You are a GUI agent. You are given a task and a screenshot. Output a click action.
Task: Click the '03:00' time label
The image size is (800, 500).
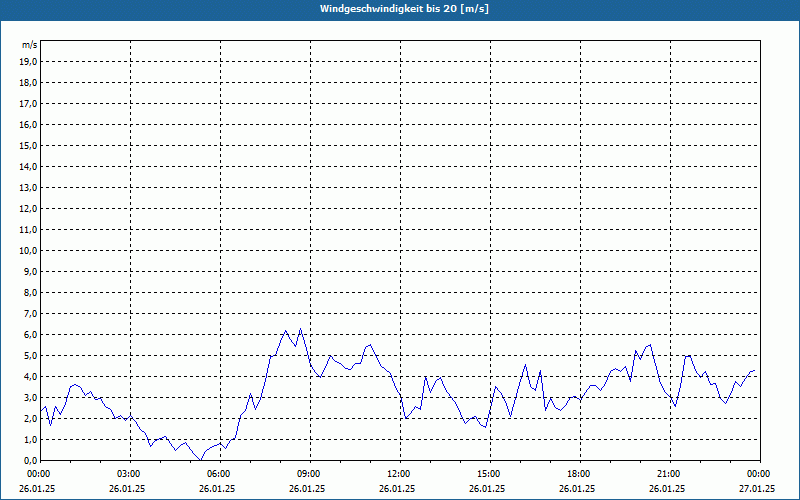point(131,474)
